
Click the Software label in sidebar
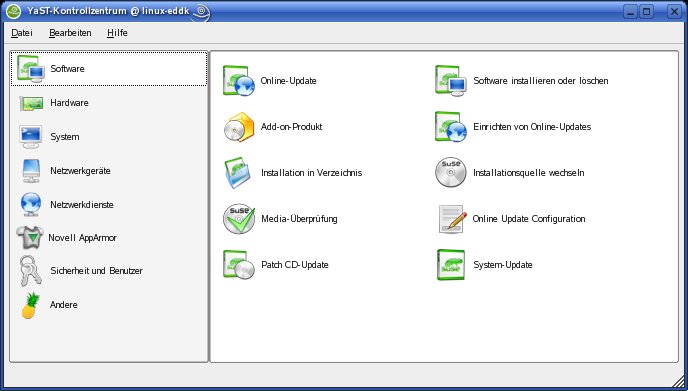(x=67, y=68)
